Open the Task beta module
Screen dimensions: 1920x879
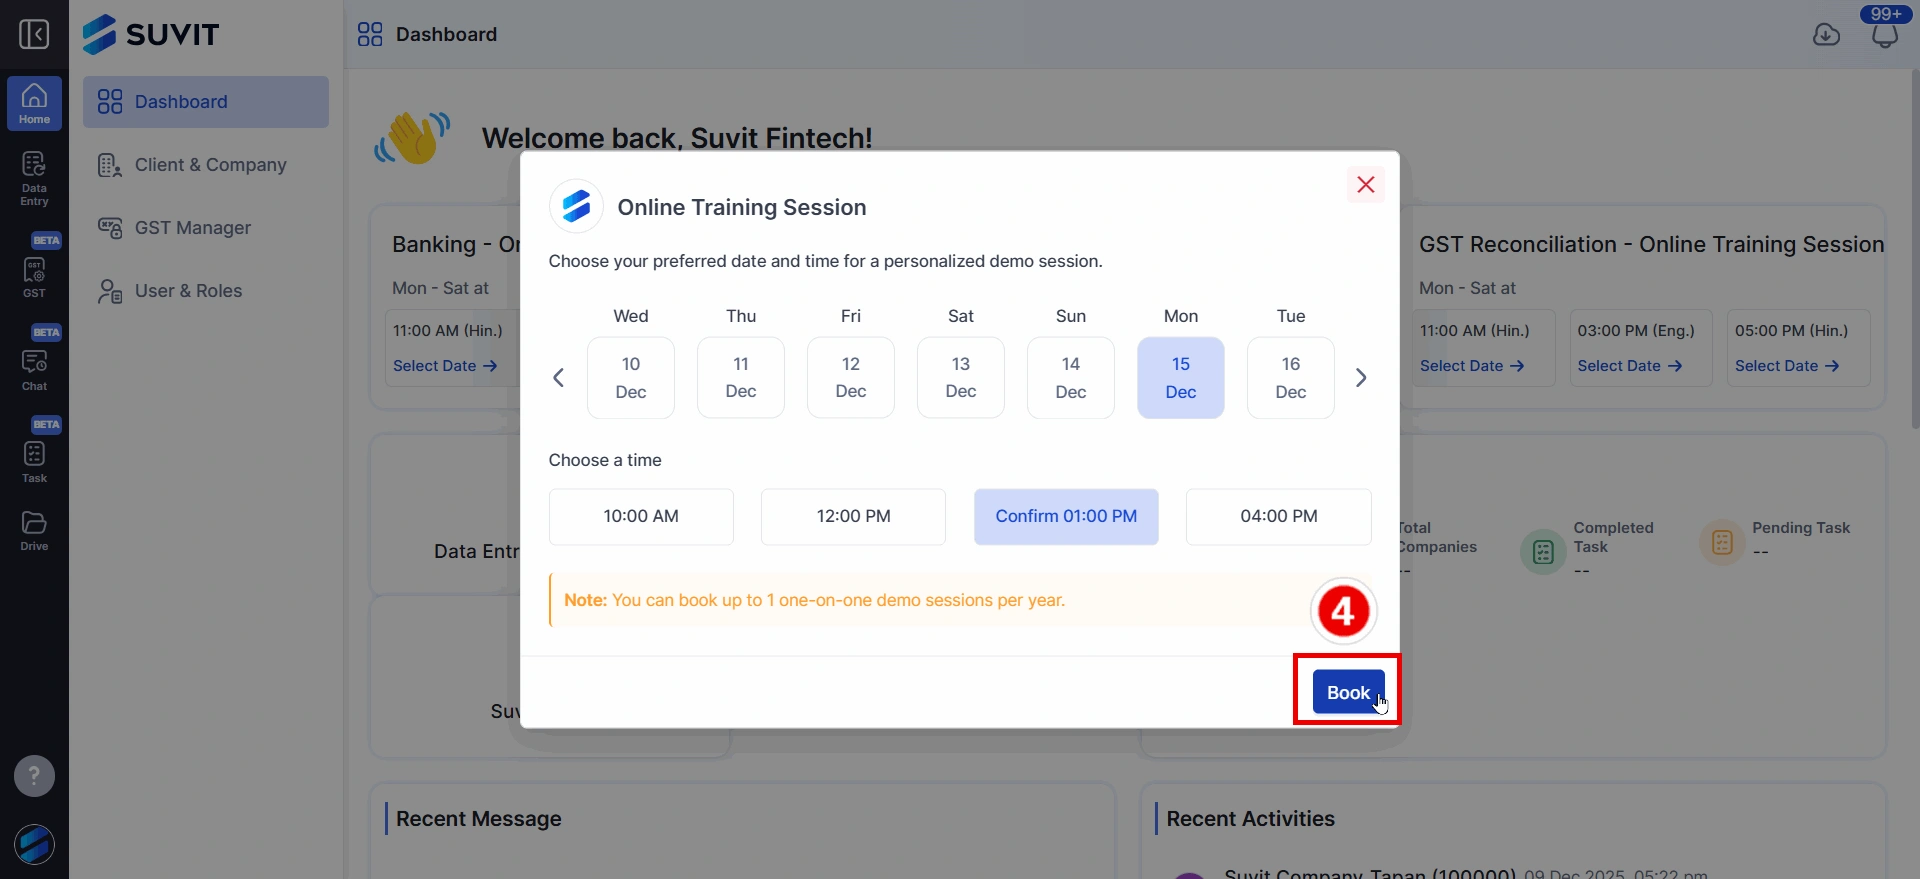point(34,460)
